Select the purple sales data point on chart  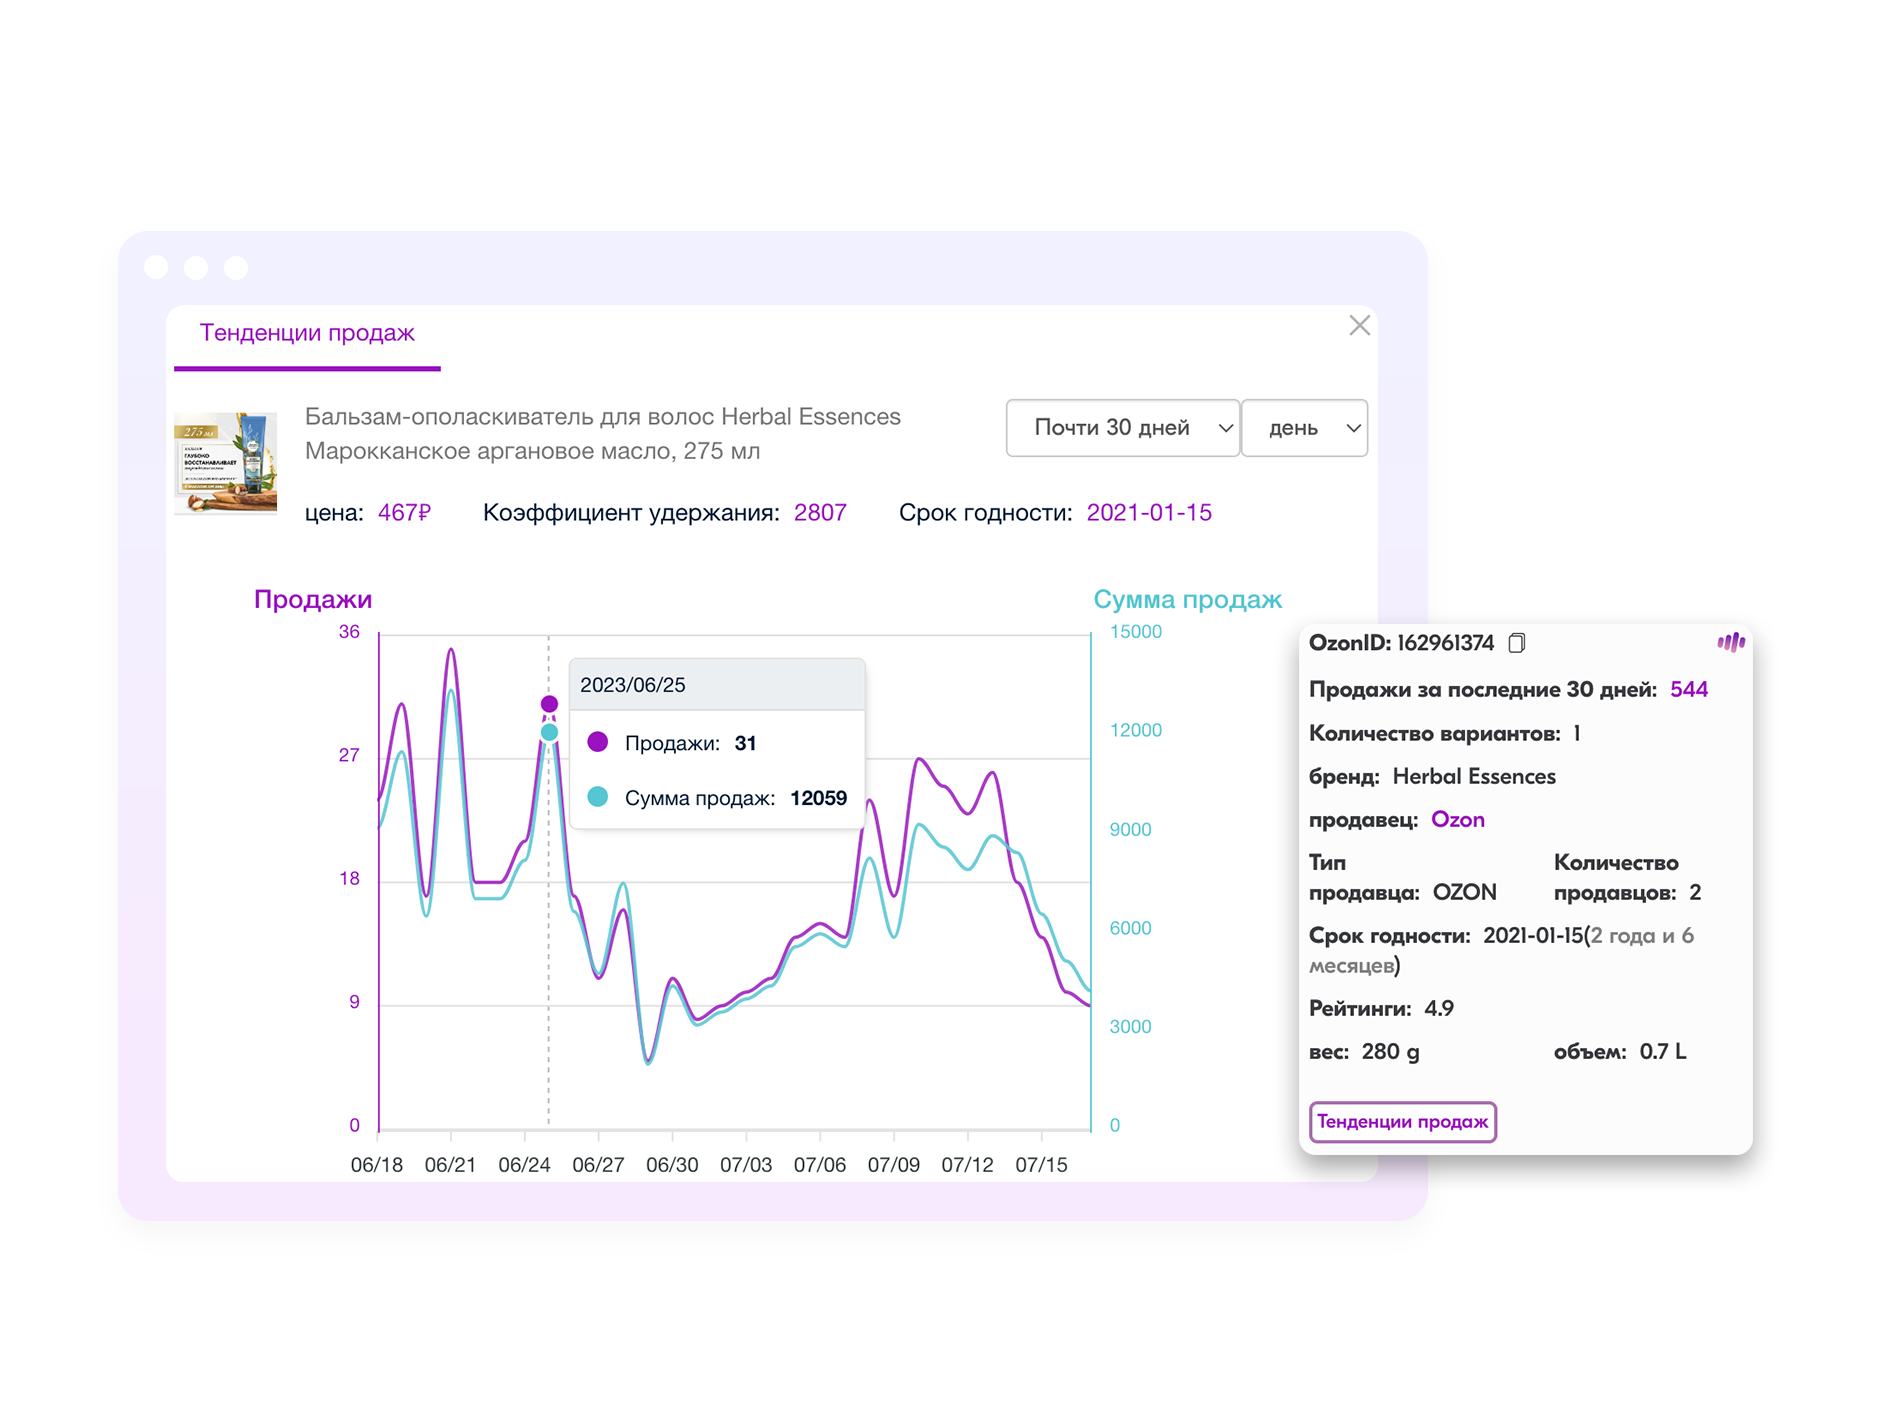pyautogui.click(x=549, y=704)
